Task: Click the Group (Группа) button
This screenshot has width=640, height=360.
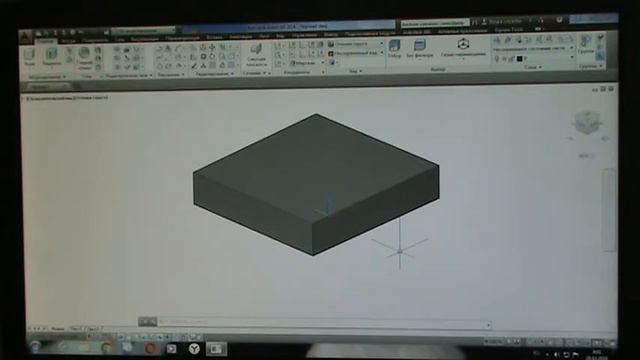Action: click(x=586, y=45)
